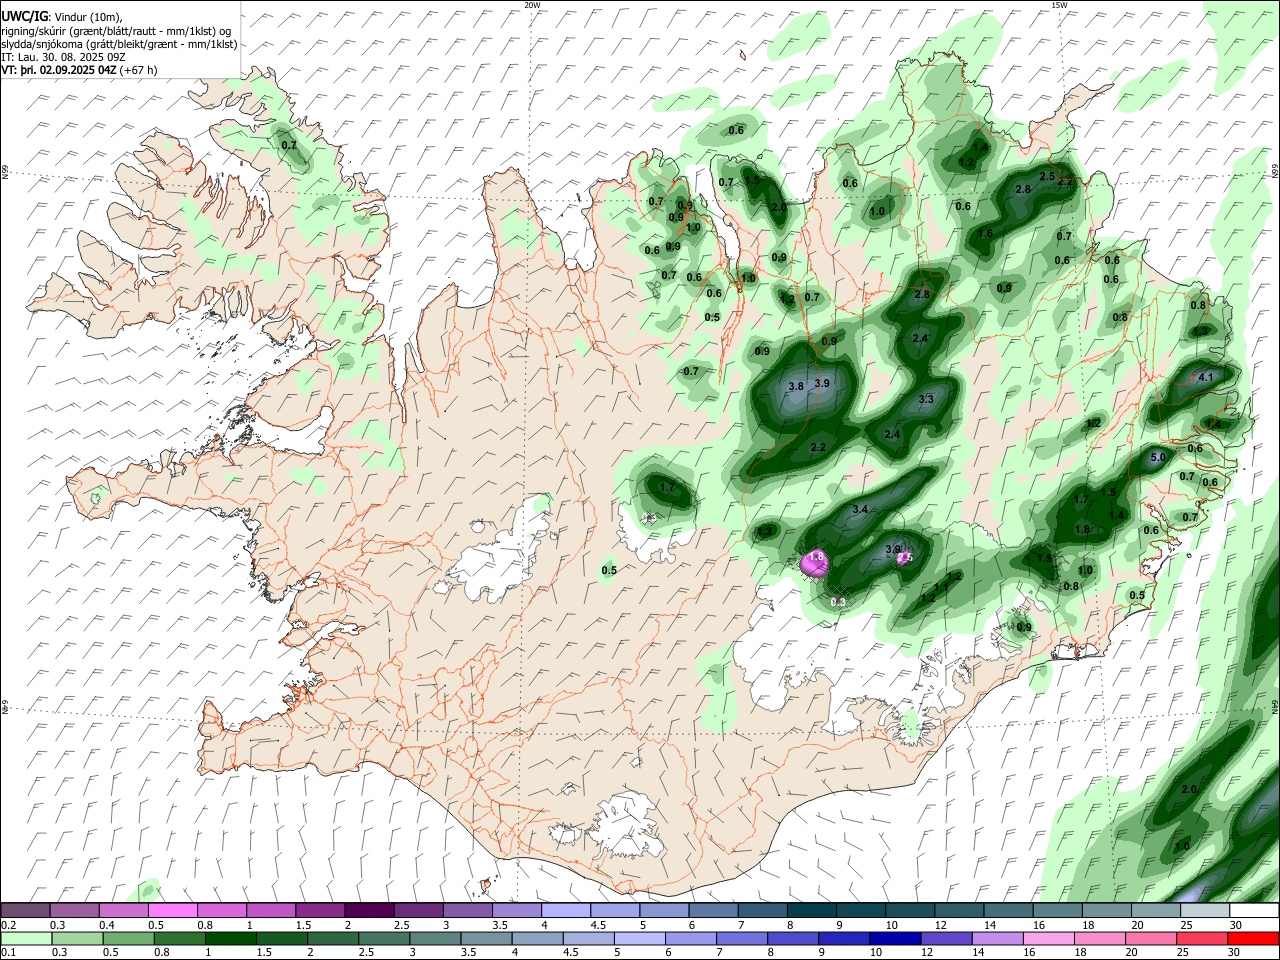
Task: Click the "3.8" precipitation value on the map
Action: pos(796,386)
